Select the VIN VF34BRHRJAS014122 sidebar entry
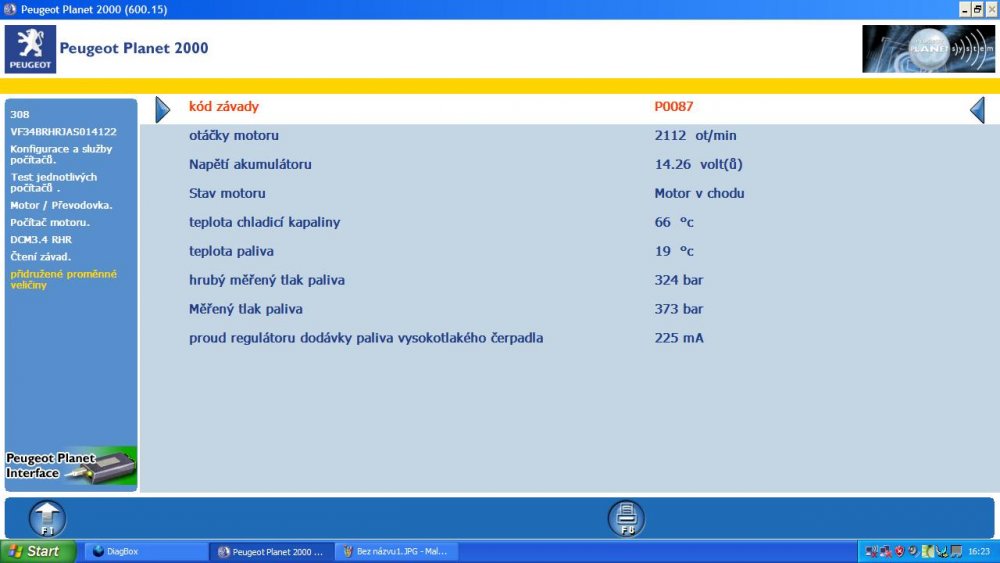The image size is (1000, 563). click(63, 131)
